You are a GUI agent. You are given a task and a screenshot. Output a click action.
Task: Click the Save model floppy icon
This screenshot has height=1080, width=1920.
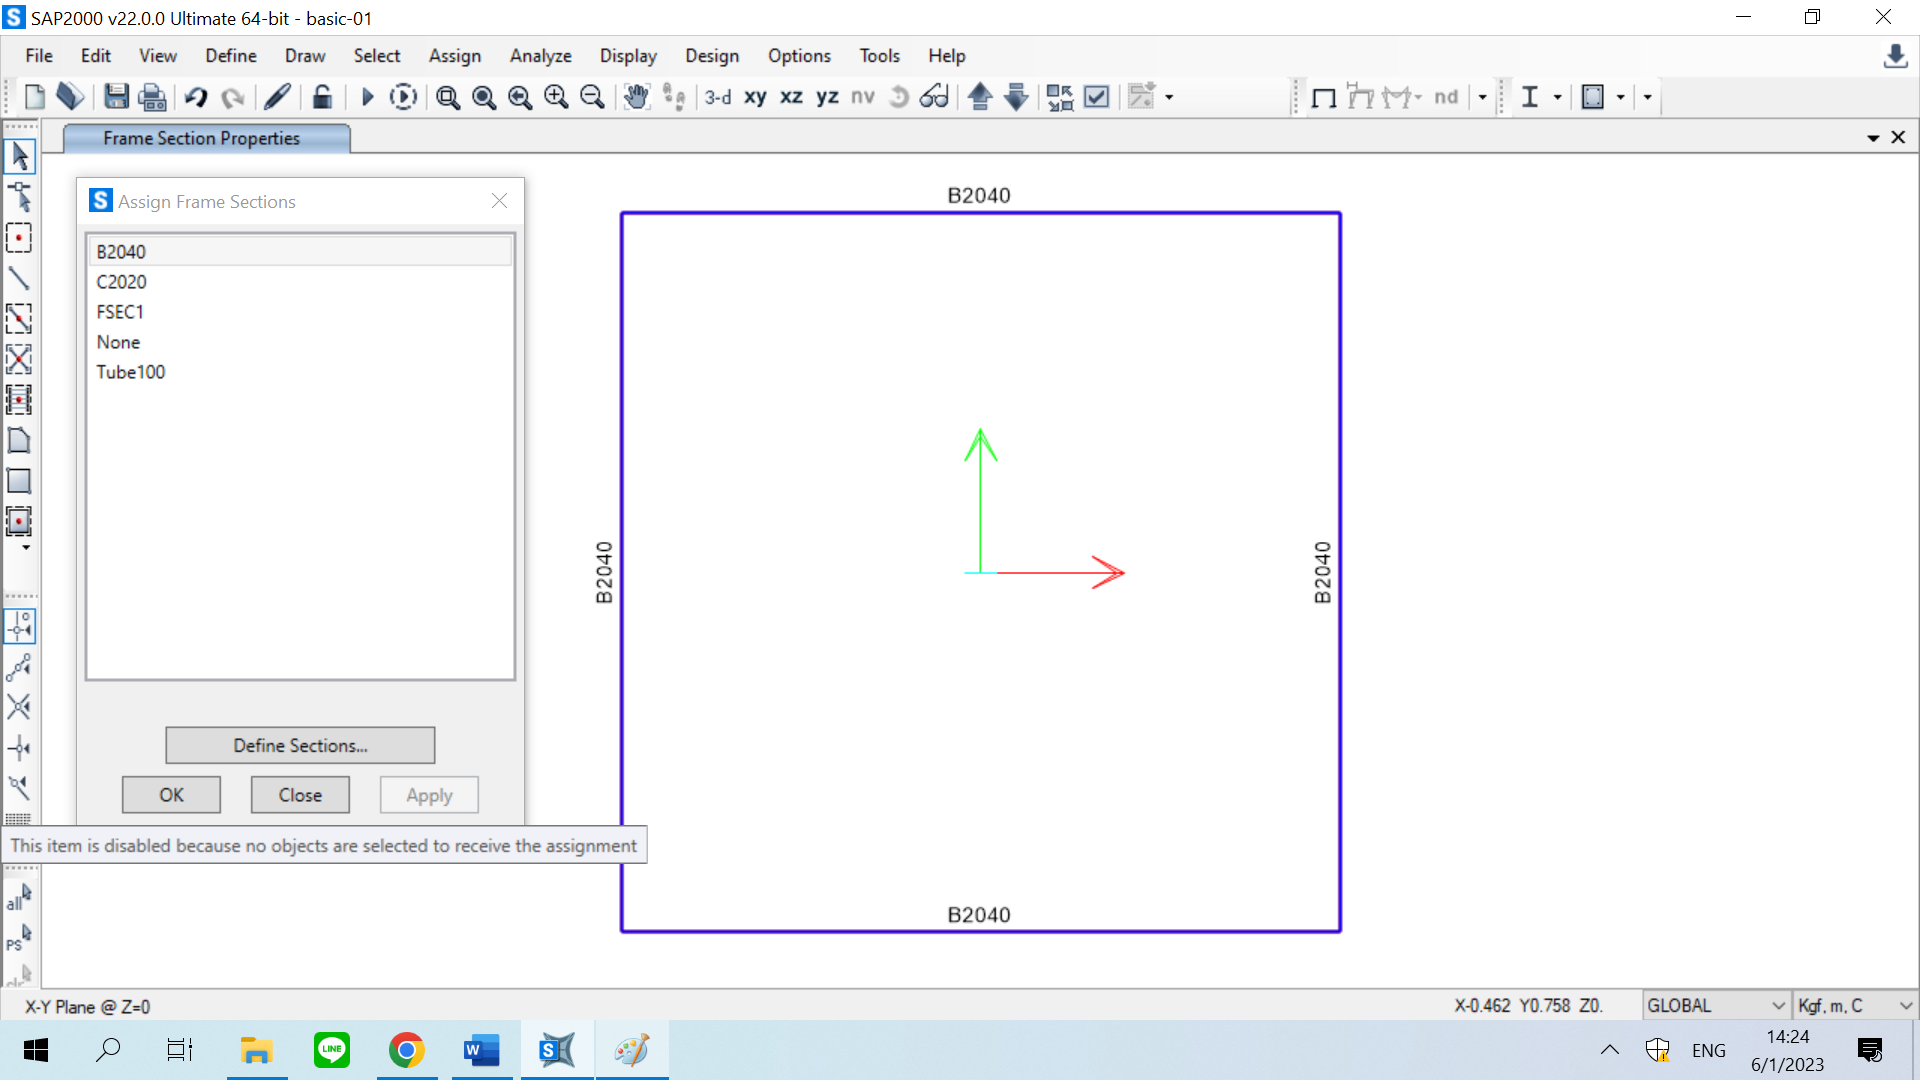pos(117,97)
